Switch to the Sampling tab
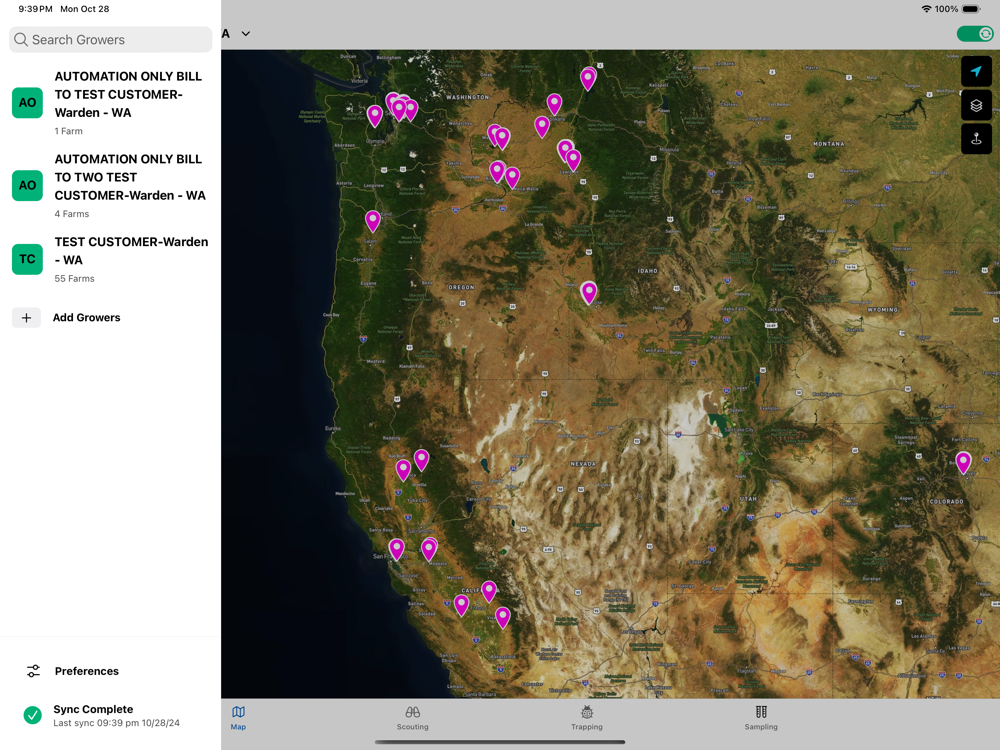Image resolution: width=1000 pixels, height=750 pixels. click(761, 717)
